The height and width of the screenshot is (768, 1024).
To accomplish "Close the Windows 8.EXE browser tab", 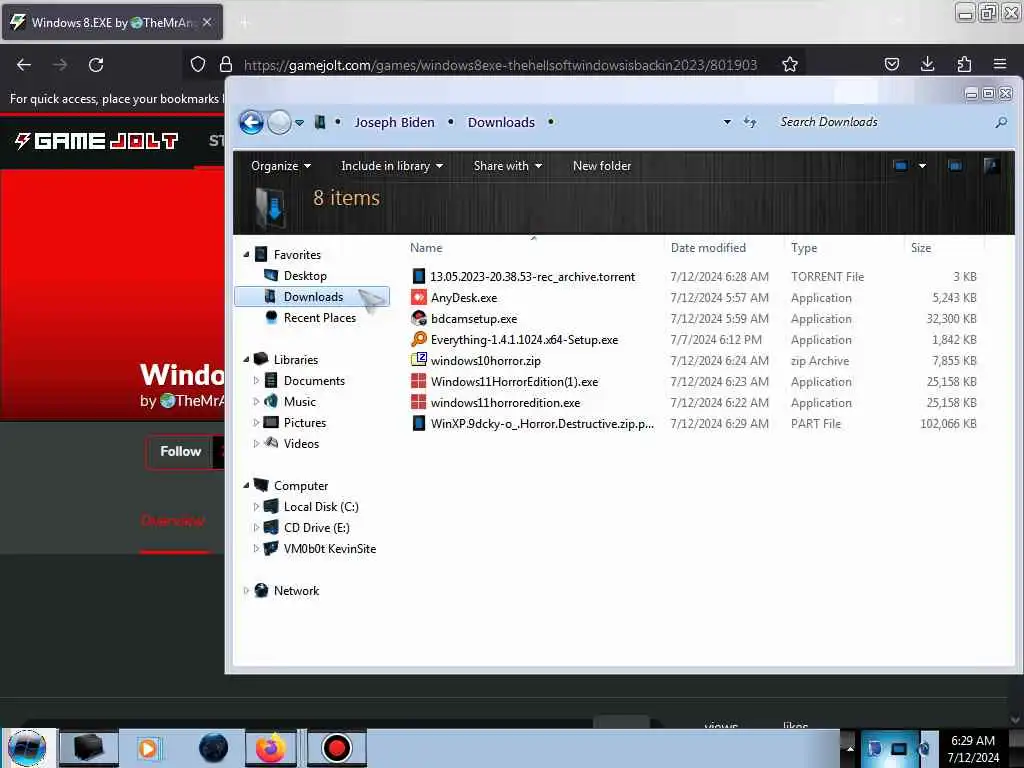I will pyautogui.click(x=207, y=22).
